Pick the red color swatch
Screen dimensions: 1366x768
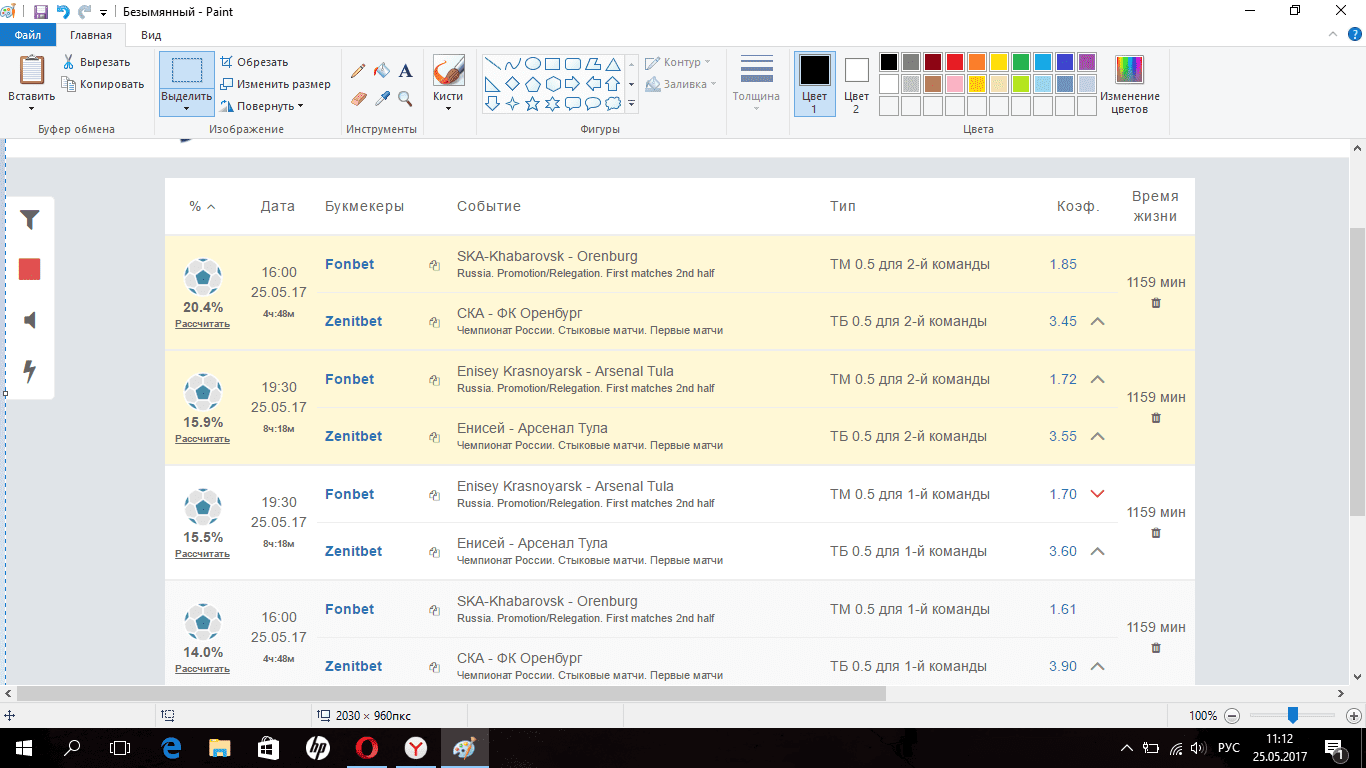(x=955, y=62)
